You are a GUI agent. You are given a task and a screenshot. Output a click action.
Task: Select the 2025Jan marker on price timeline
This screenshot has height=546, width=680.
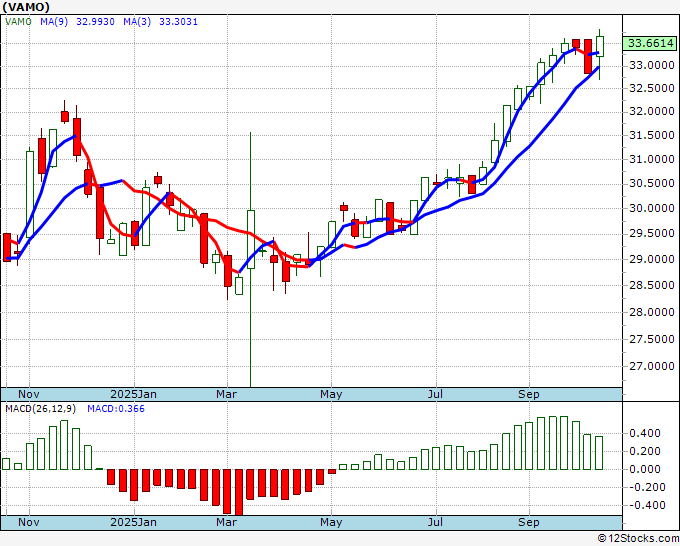pos(134,394)
